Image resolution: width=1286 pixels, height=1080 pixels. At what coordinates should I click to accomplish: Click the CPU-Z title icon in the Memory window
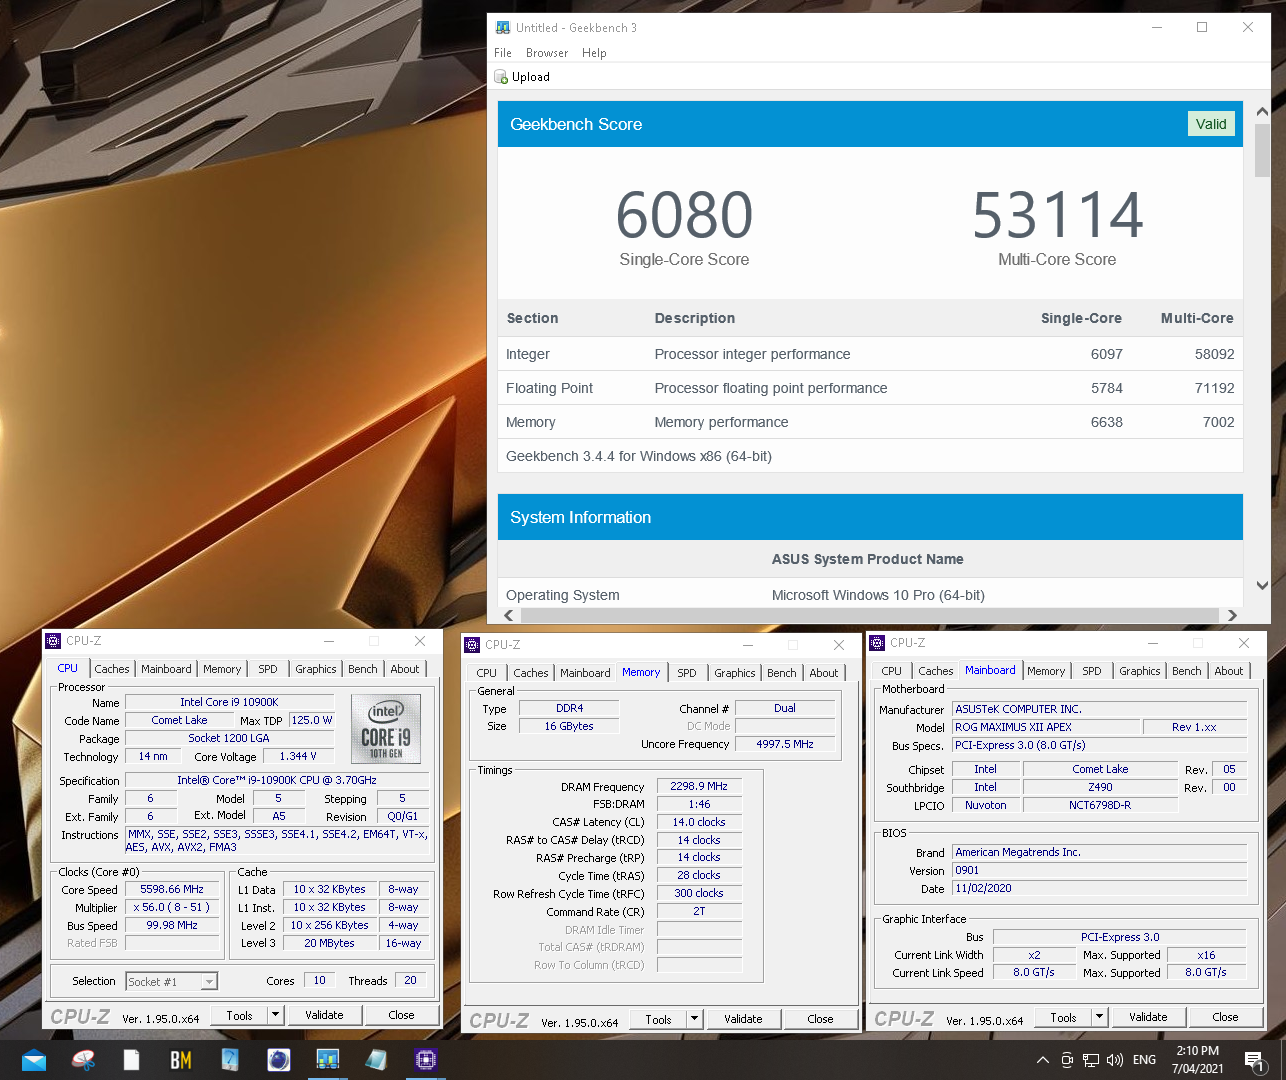[473, 645]
